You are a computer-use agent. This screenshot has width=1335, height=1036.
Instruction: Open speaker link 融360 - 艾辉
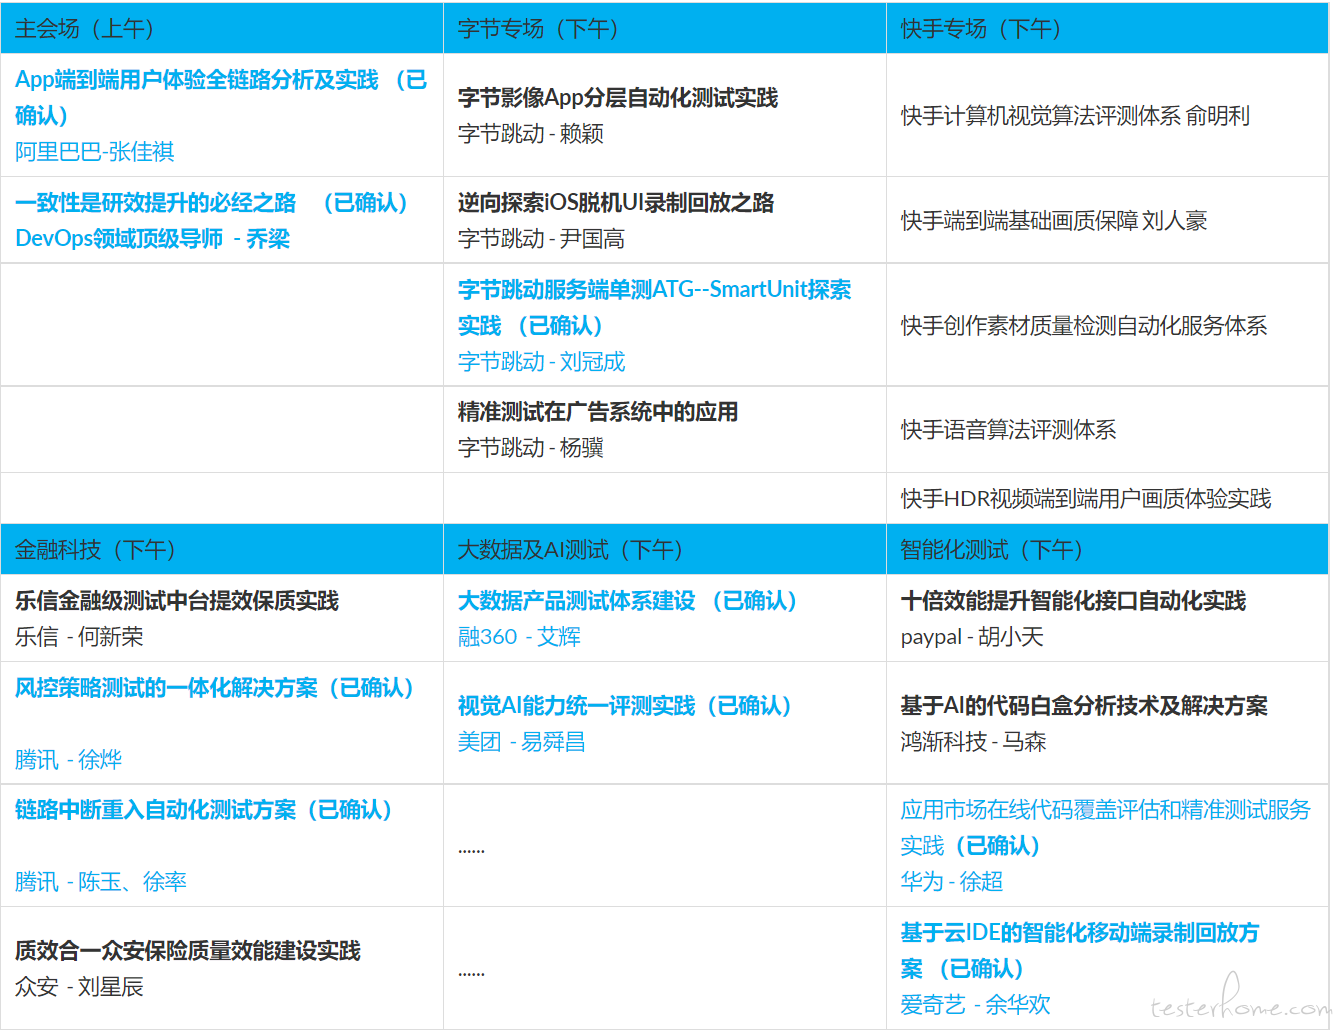pos(519,637)
